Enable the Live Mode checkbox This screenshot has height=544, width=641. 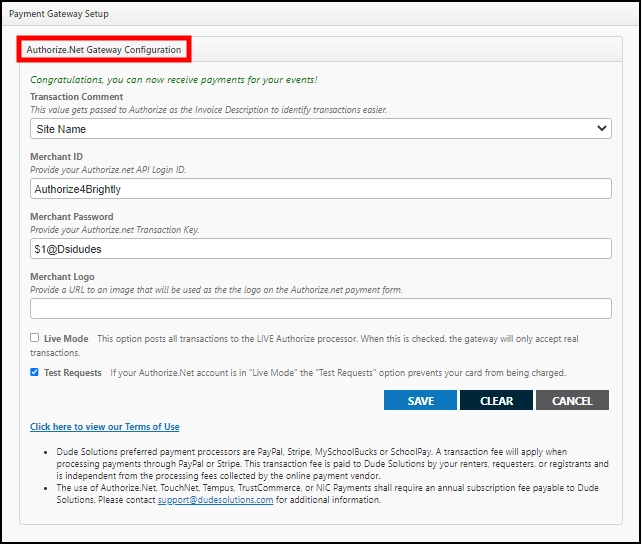point(34,338)
